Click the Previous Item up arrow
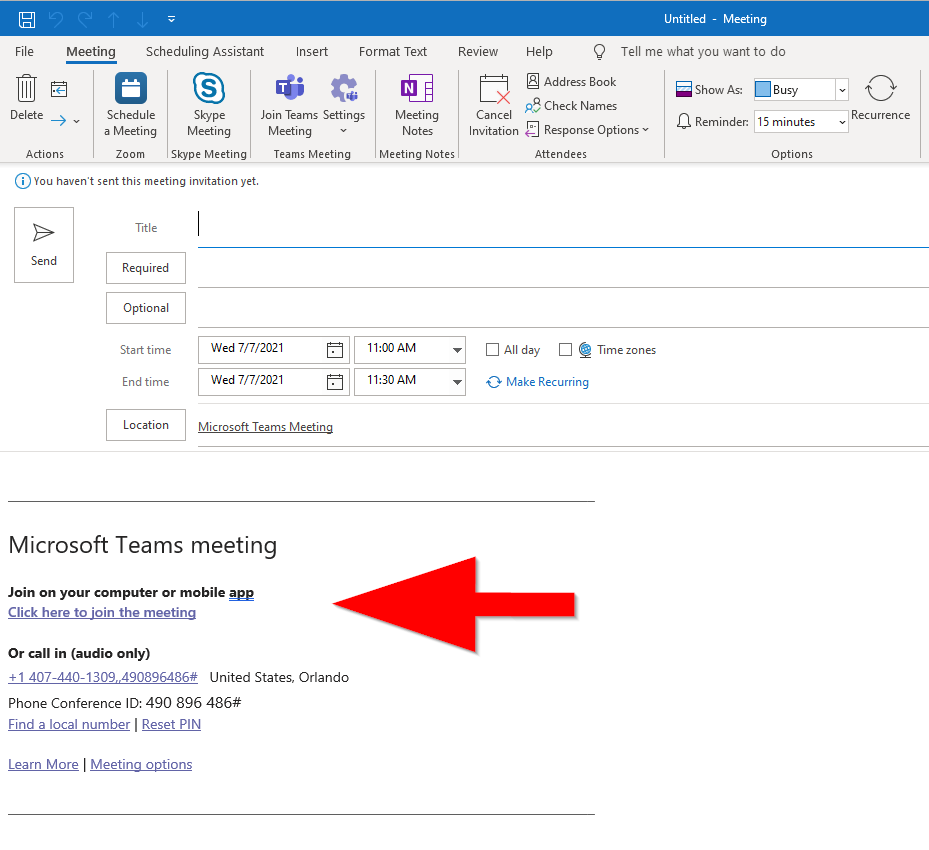 pyautogui.click(x=114, y=20)
